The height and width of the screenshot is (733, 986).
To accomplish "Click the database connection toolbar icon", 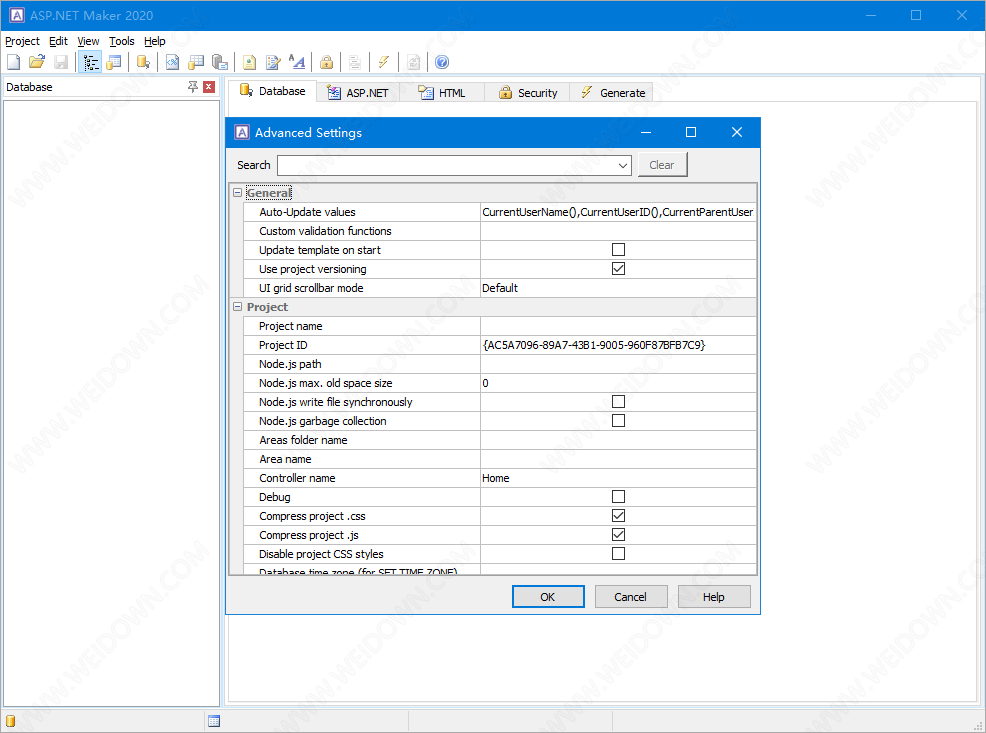I will (x=143, y=62).
